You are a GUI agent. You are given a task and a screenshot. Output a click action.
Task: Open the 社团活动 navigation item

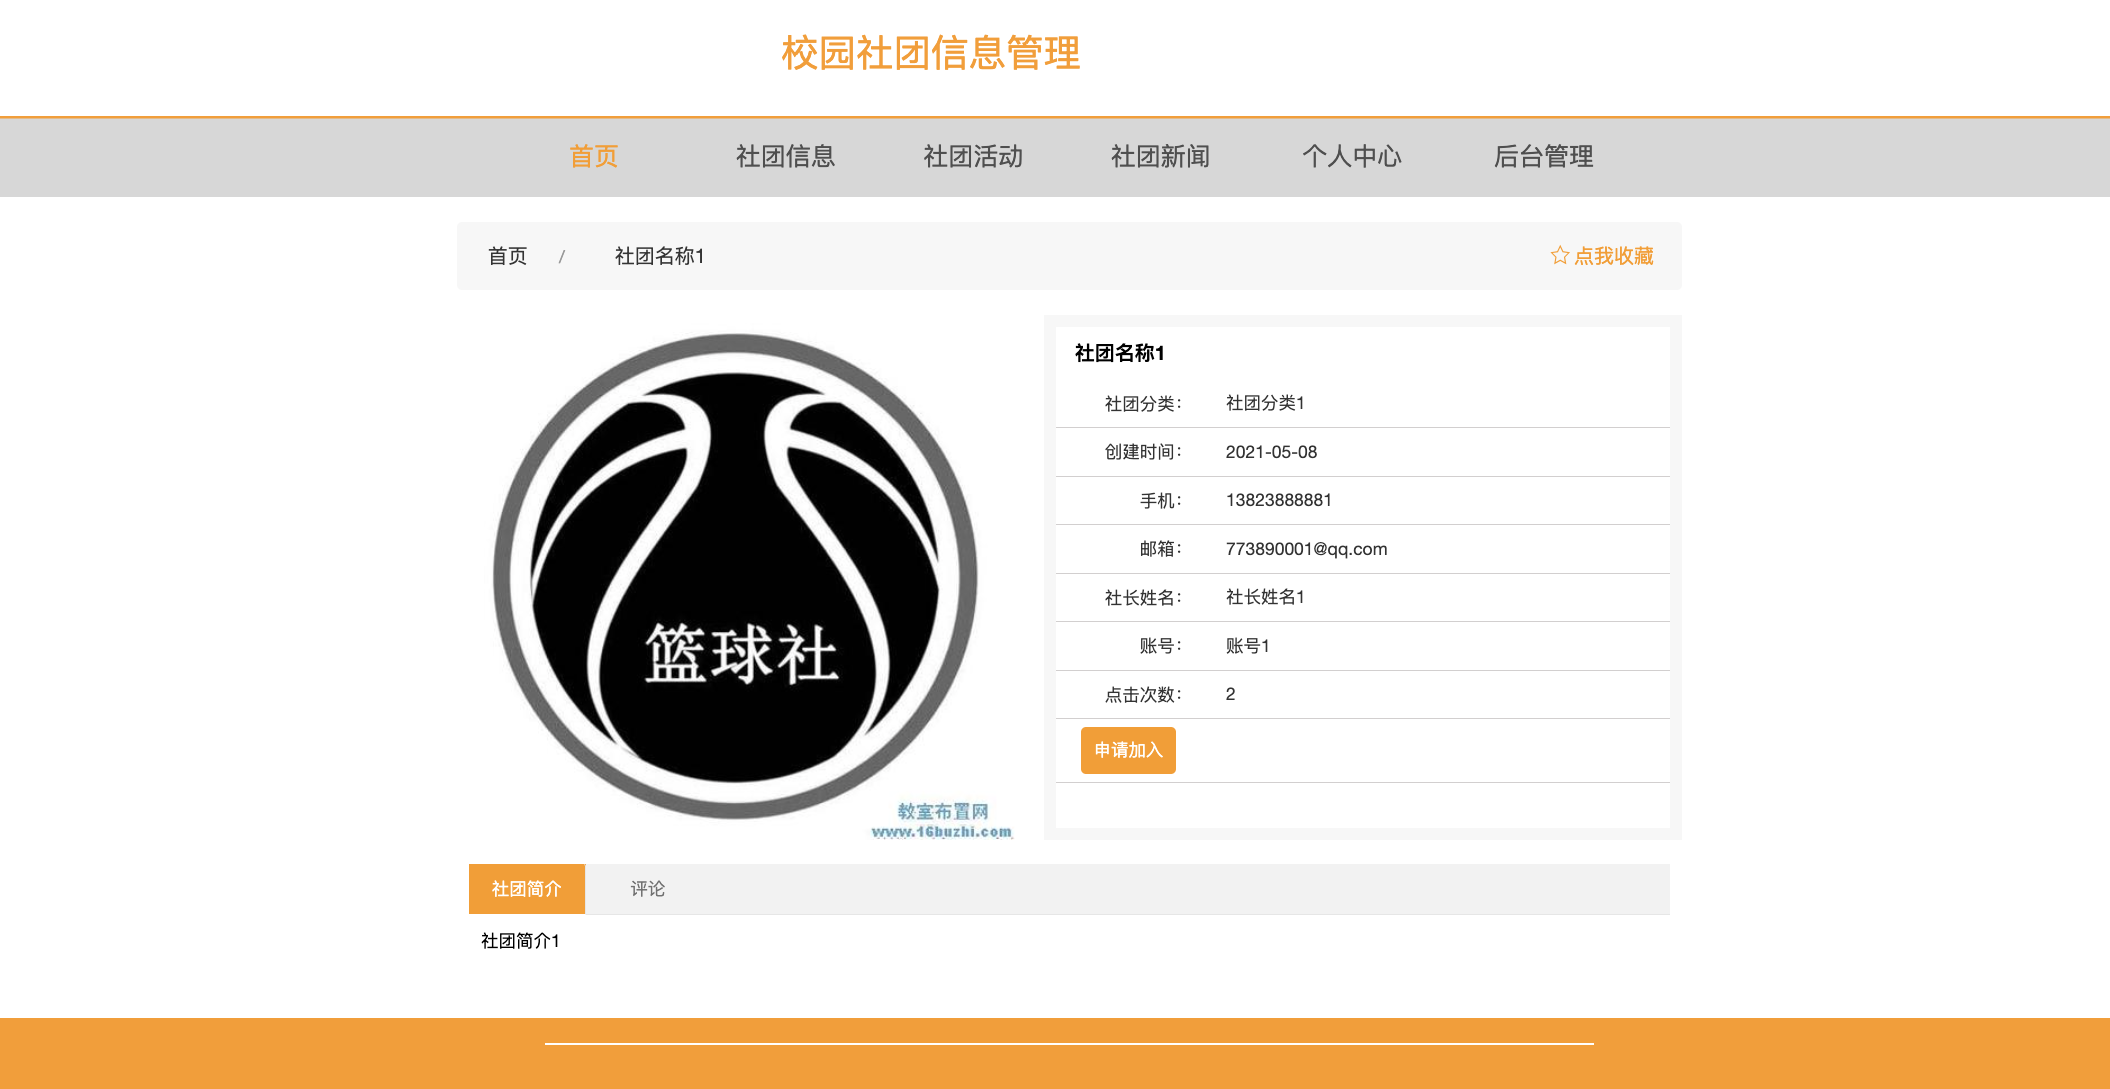[973, 156]
